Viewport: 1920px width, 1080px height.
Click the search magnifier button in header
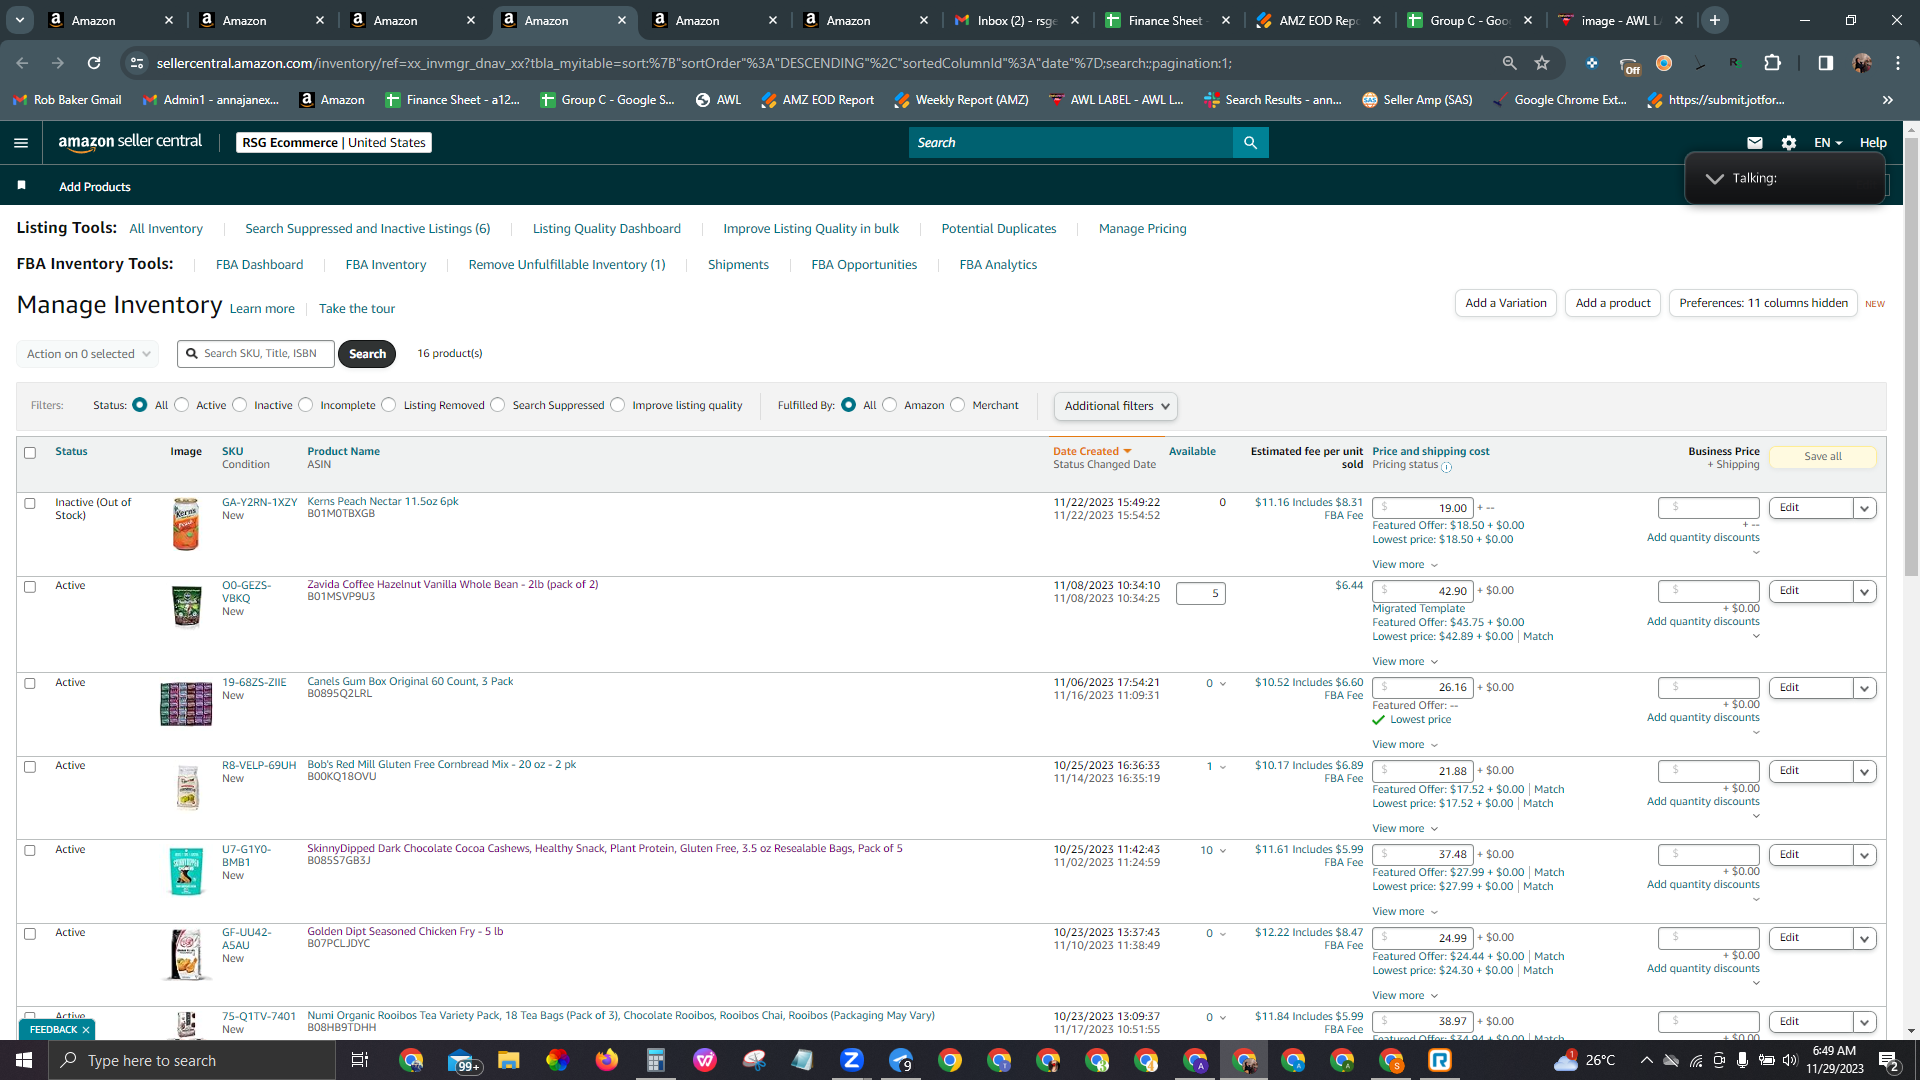[1250, 143]
